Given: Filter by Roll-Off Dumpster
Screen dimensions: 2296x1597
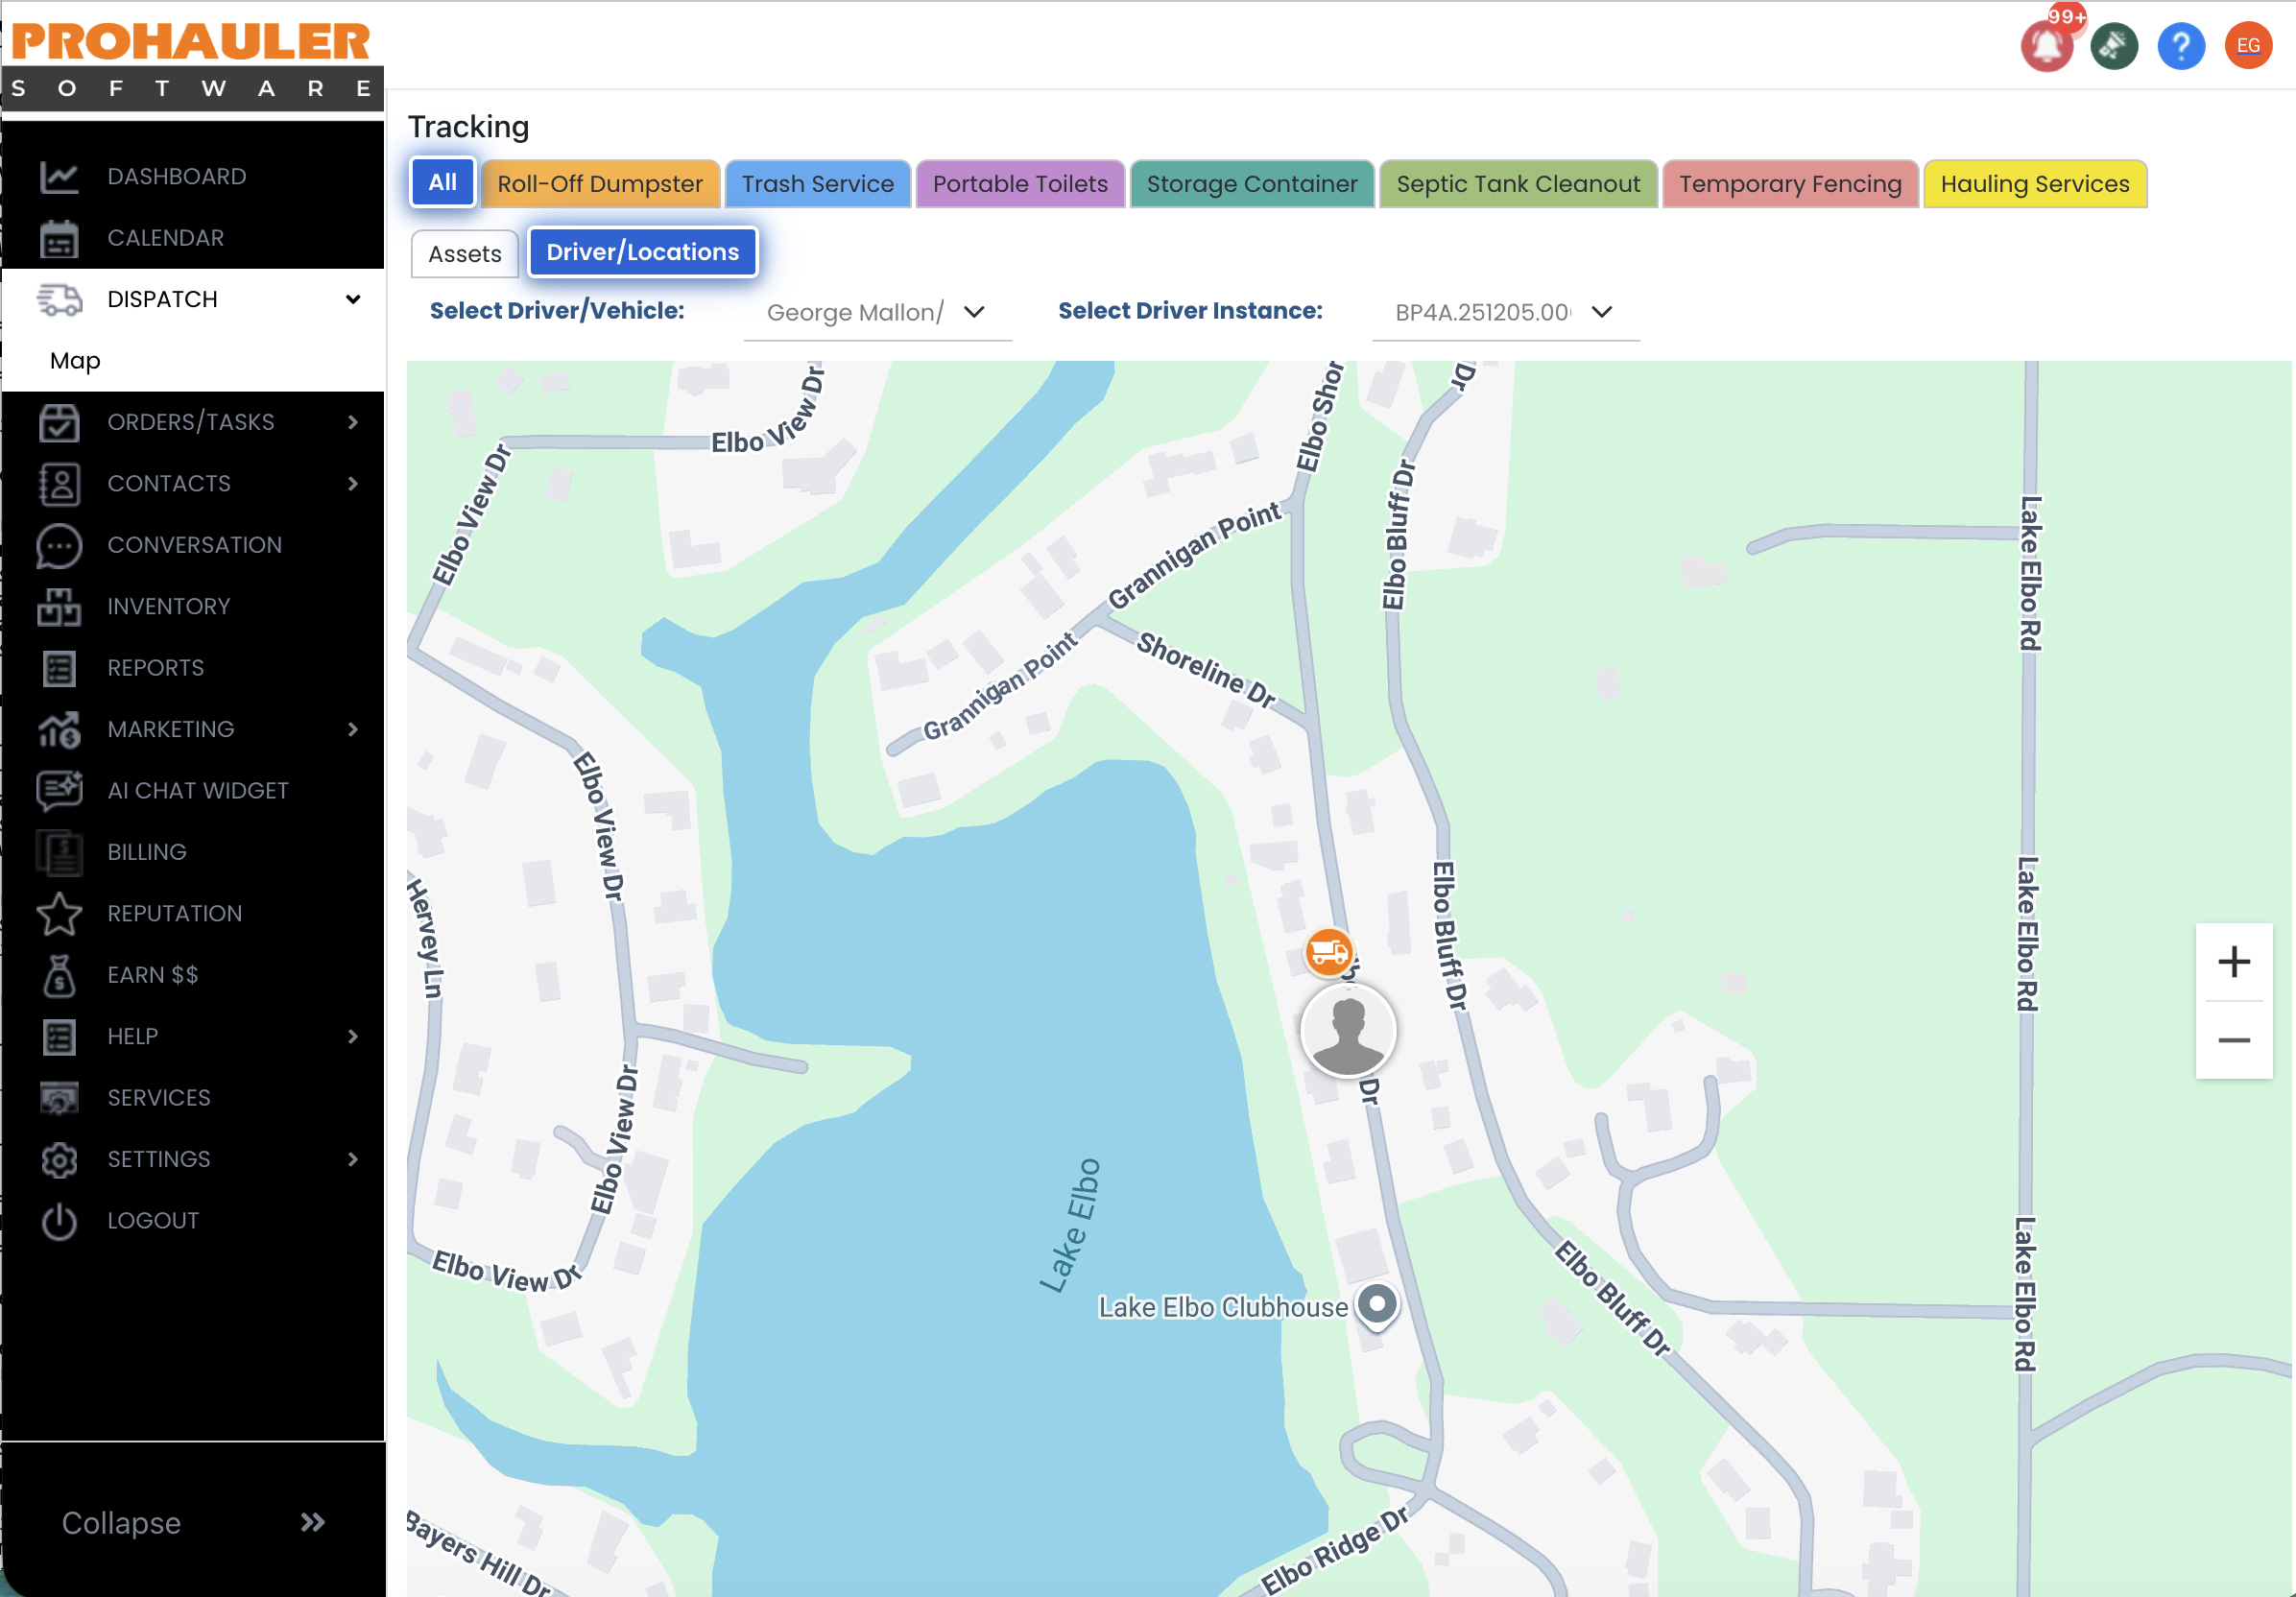Looking at the screenshot, I should click(600, 184).
